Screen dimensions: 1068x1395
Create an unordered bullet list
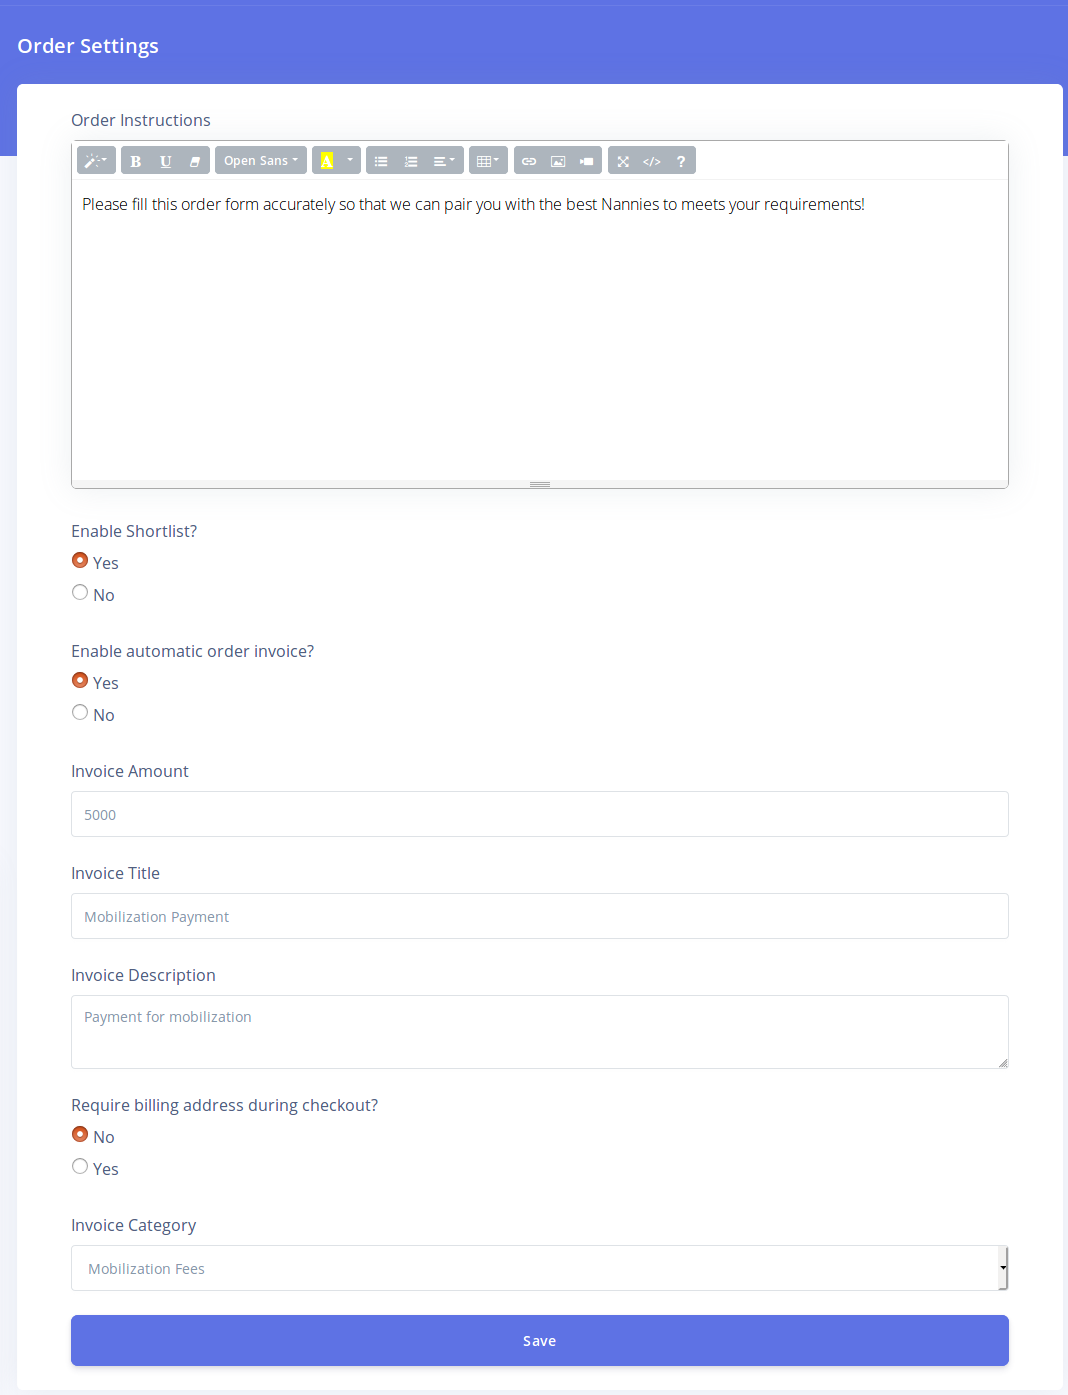pos(381,161)
